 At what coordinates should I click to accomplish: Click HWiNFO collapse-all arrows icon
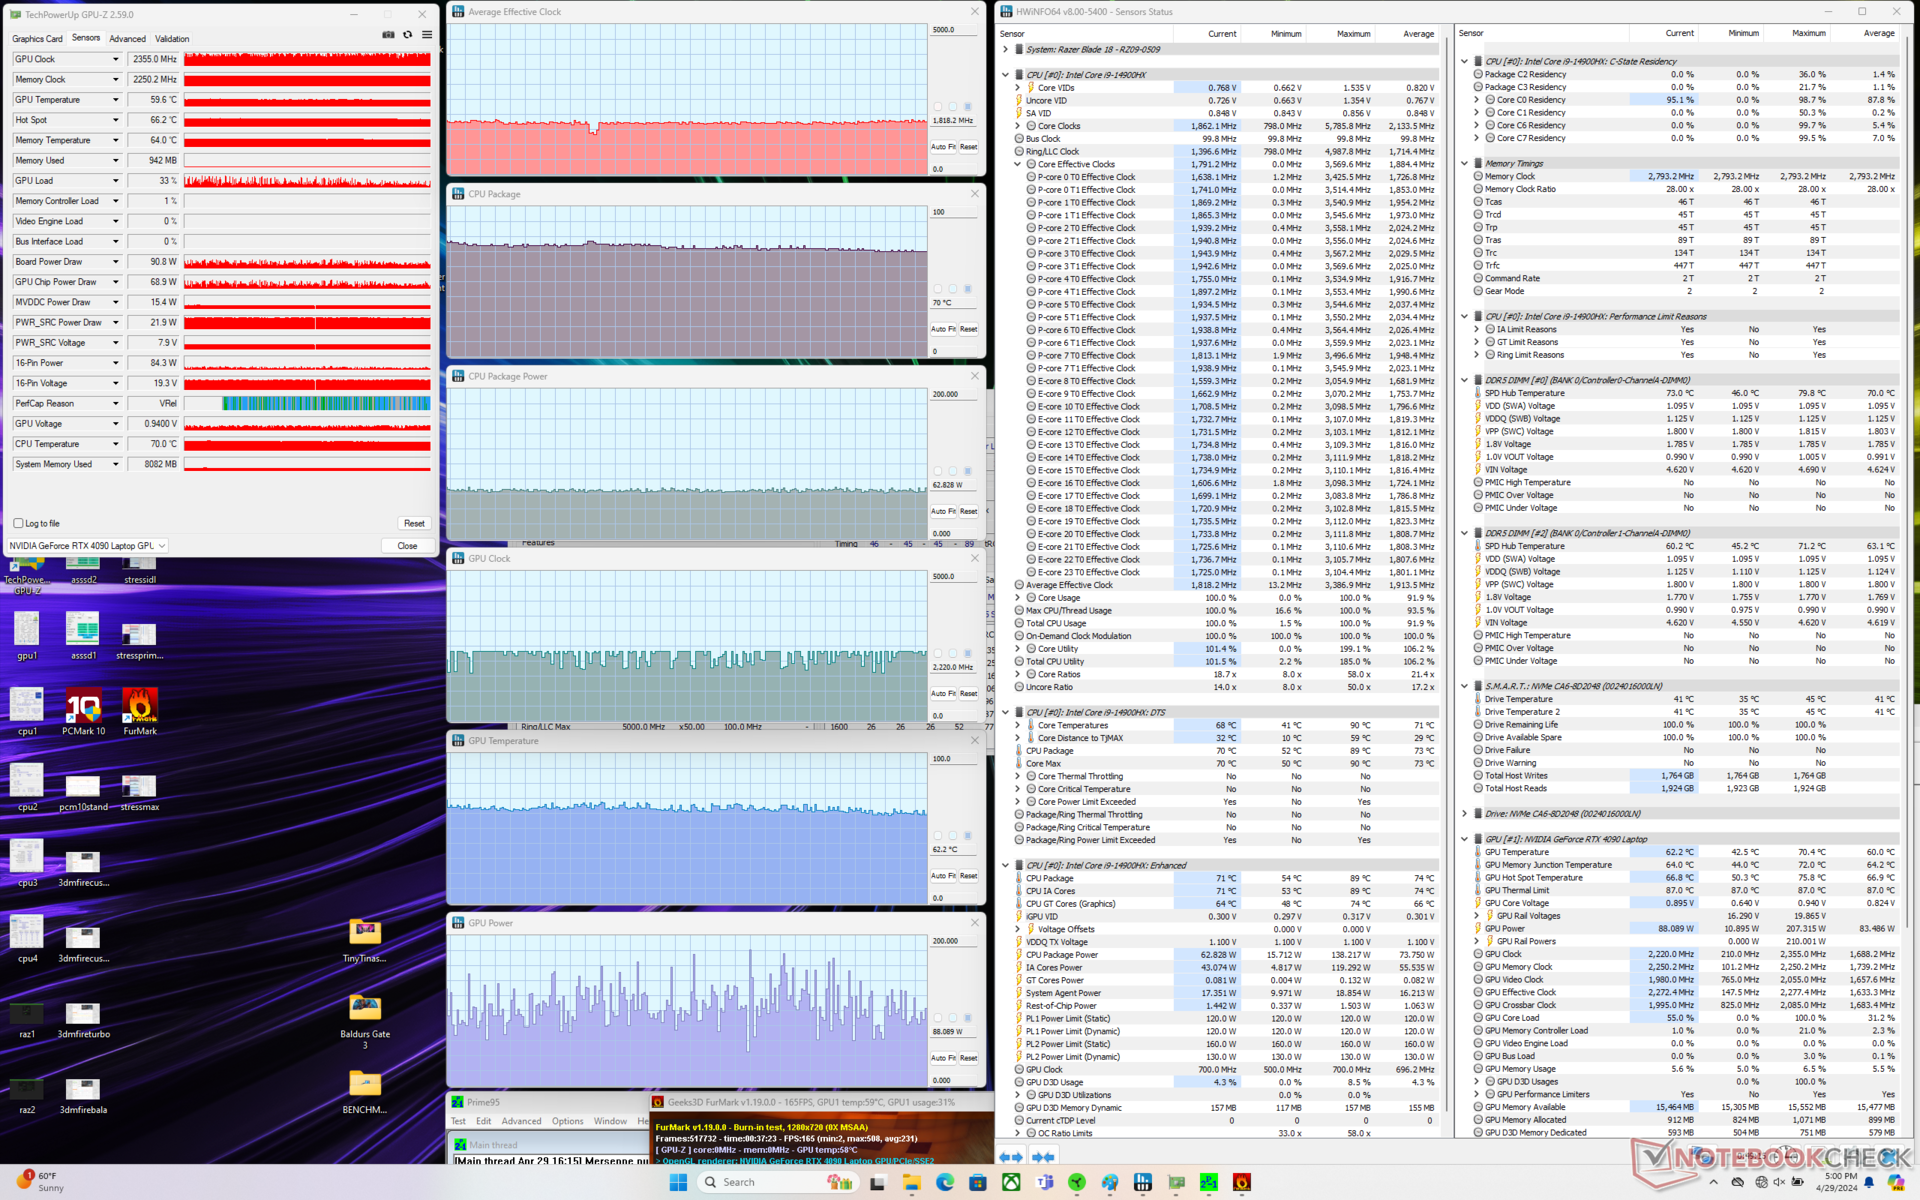(1043, 1157)
